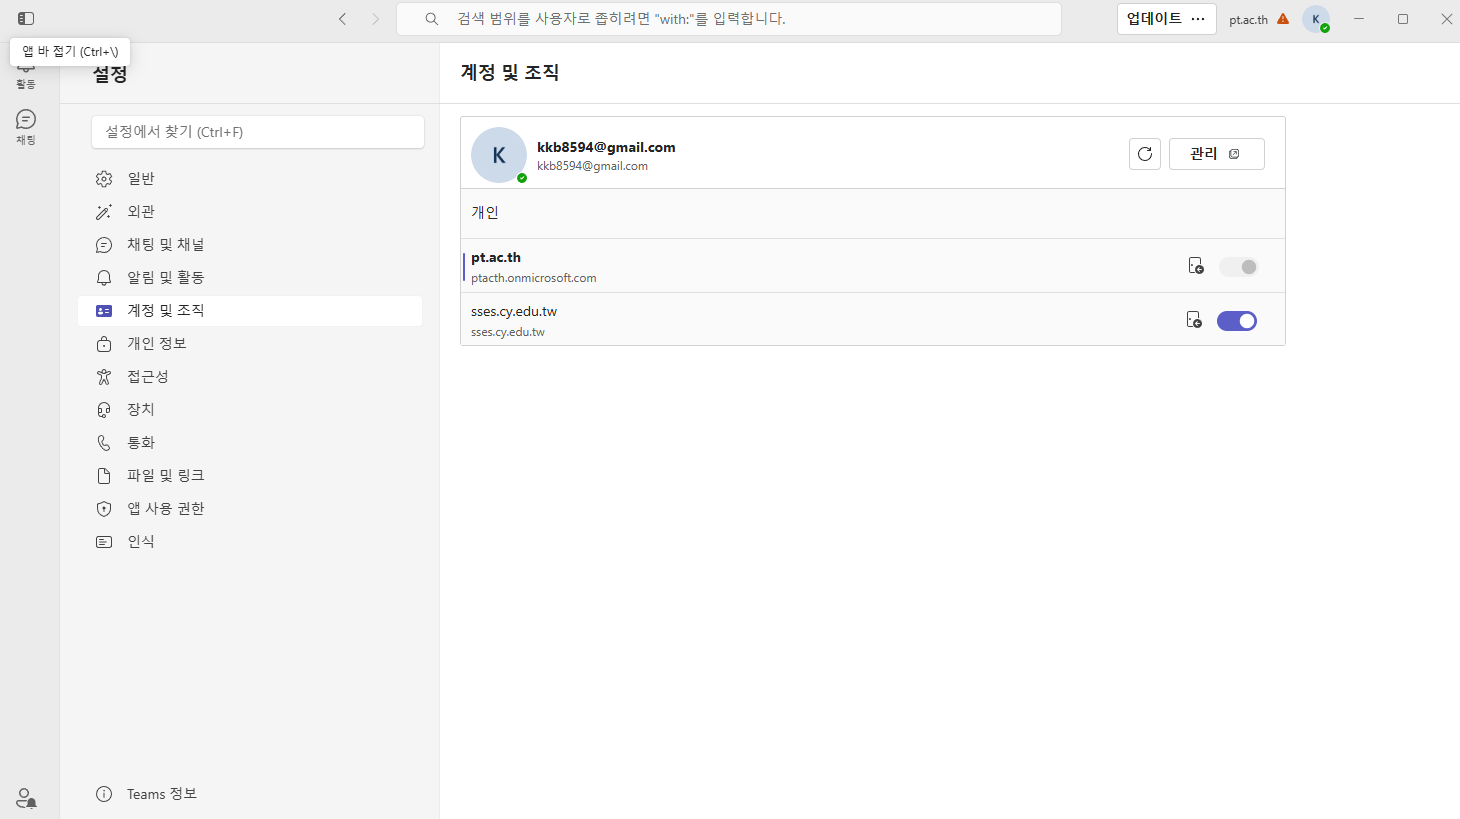
Task: Open 알림 및 활동 settings
Action: [250, 278]
